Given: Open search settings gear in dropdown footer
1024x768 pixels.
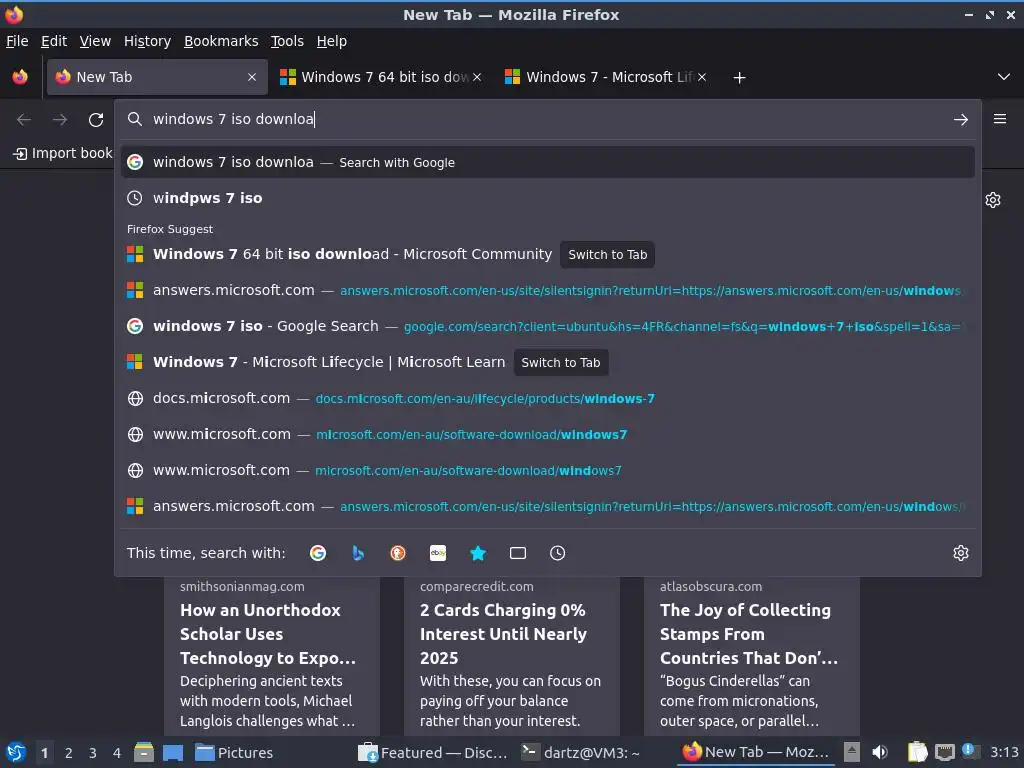Looking at the screenshot, I should pyautogui.click(x=961, y=553).
